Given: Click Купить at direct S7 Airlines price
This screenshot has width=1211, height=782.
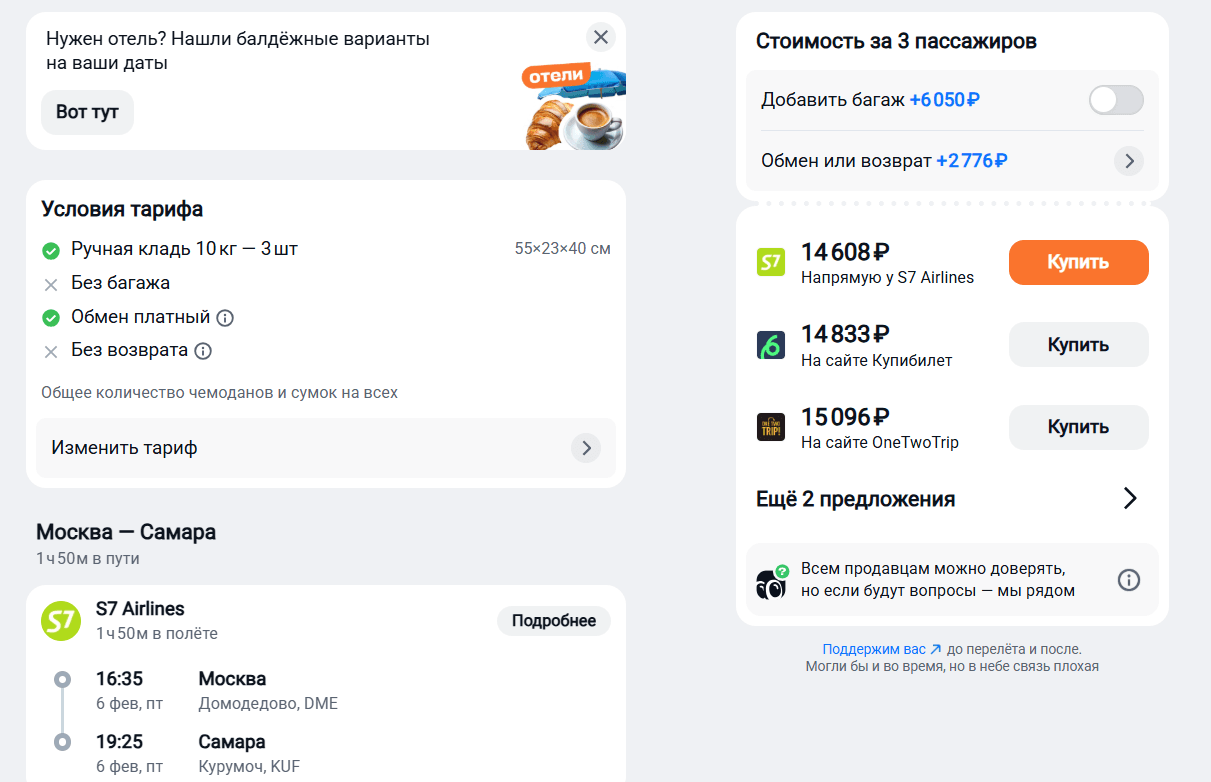Looking at the screenshot, I should (1078, 262).
